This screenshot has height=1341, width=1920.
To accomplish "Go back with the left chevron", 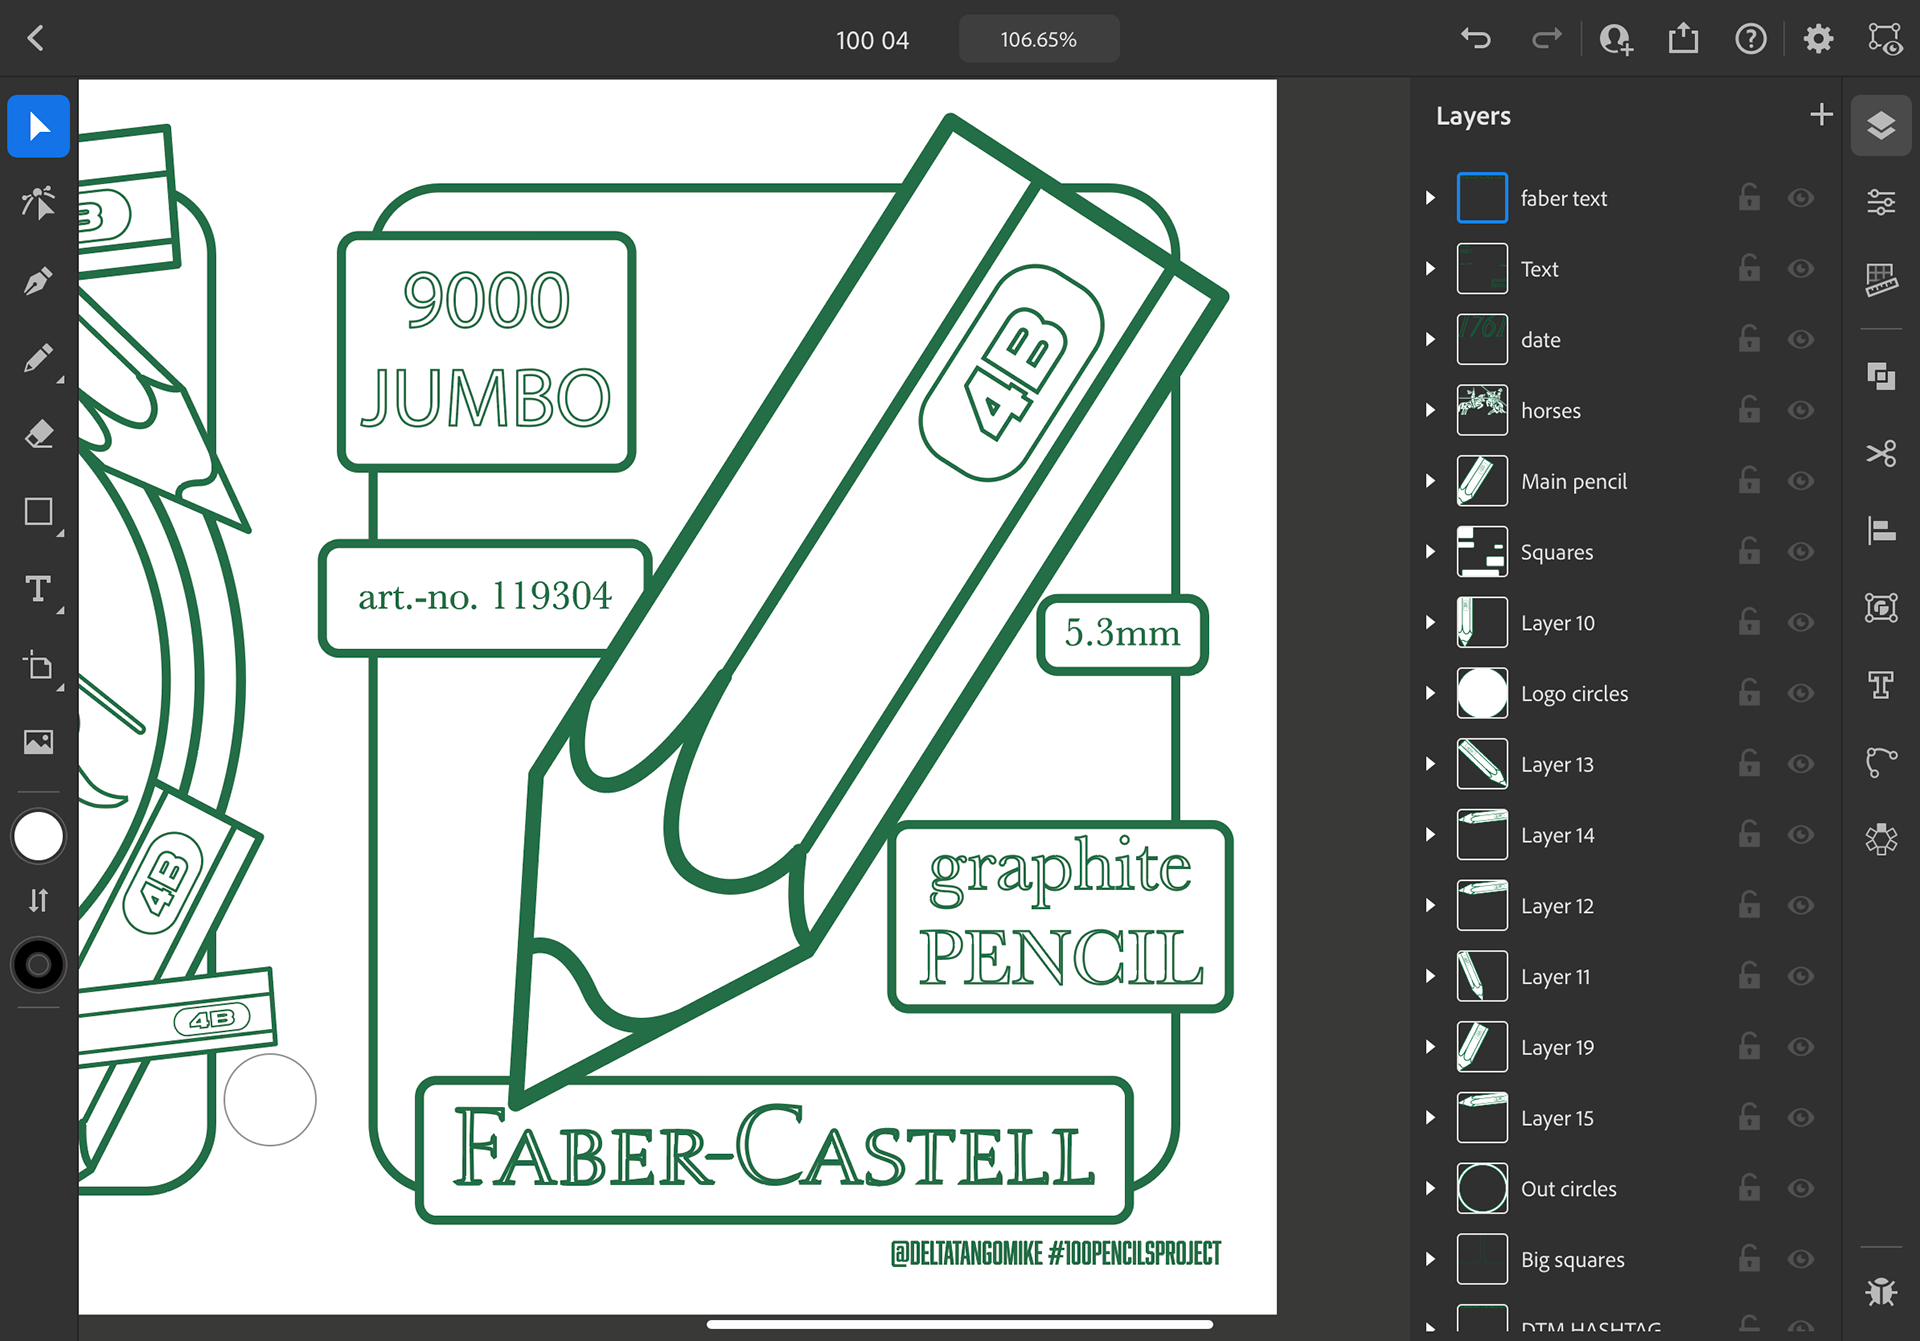I will (36, 39).
